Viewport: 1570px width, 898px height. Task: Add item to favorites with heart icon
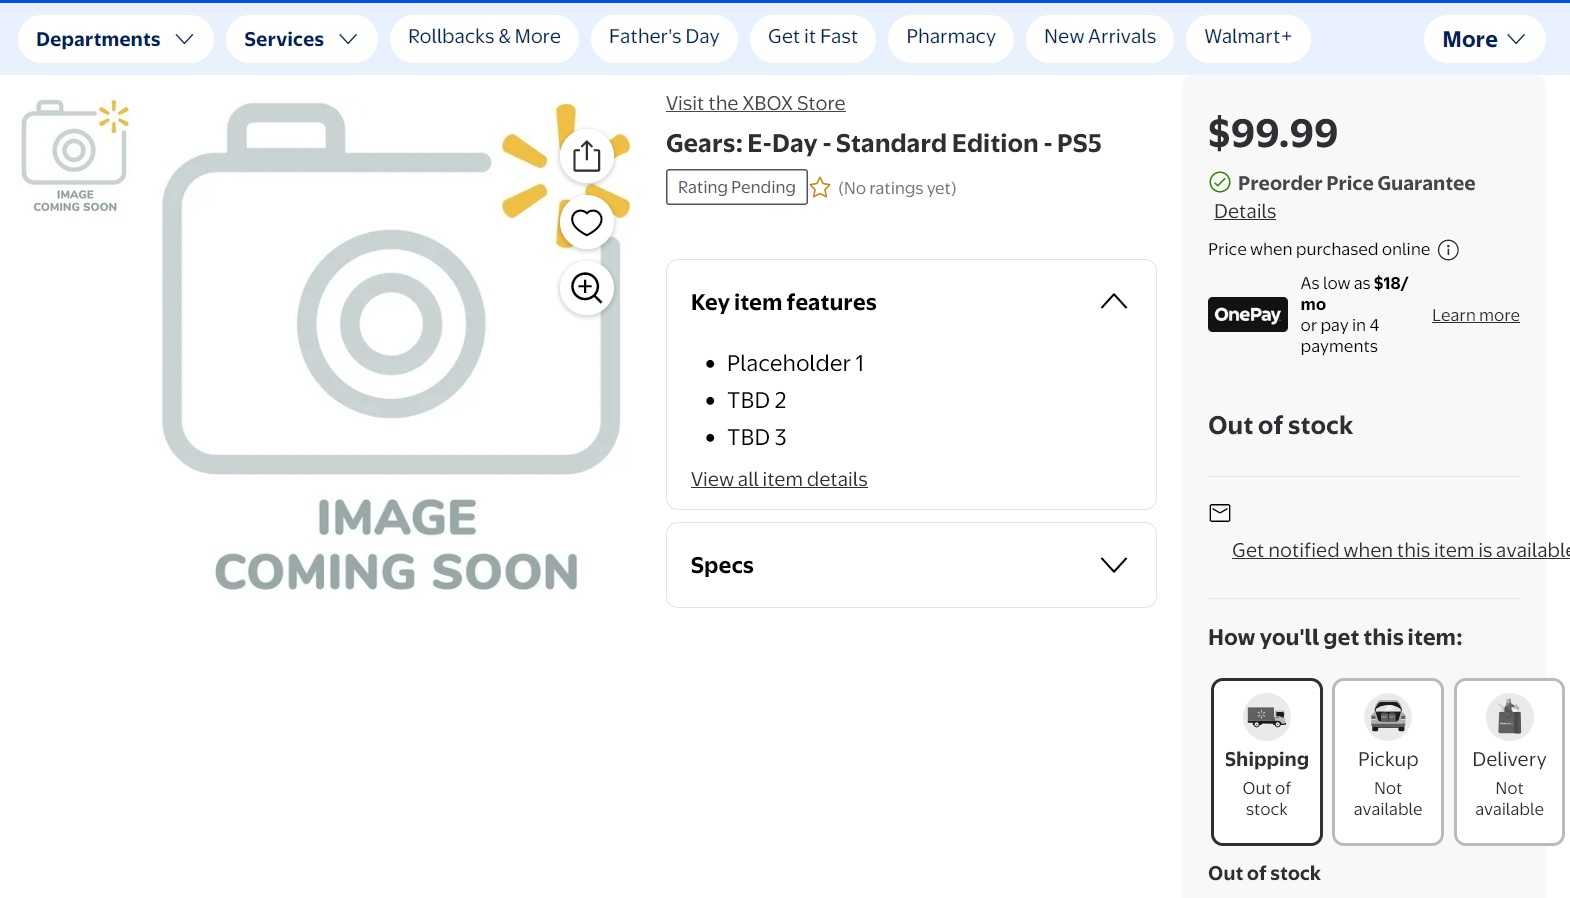[x=586, y=222]
